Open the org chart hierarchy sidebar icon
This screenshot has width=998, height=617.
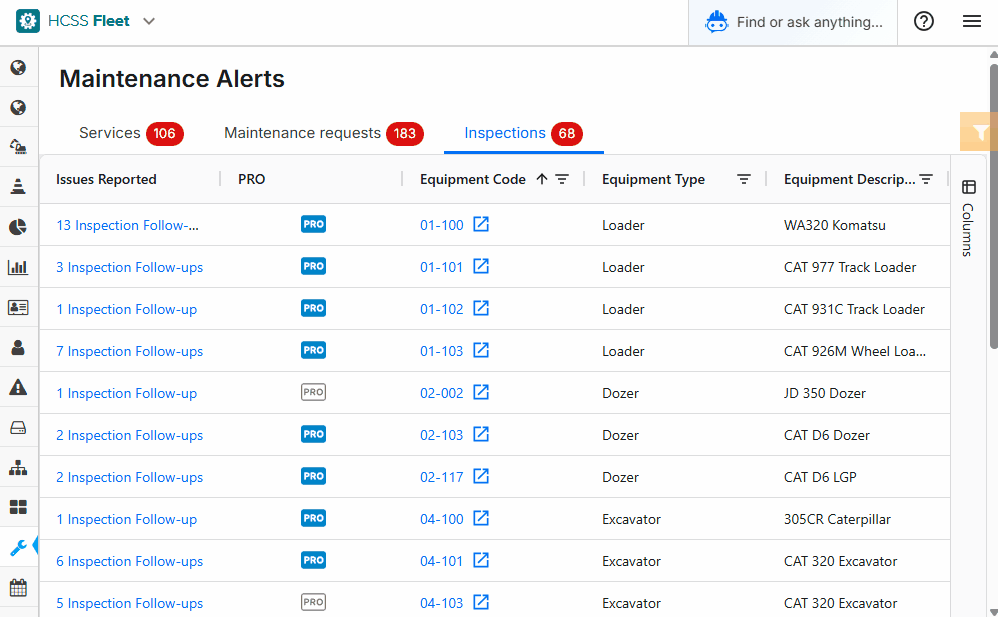pos(18,467)
